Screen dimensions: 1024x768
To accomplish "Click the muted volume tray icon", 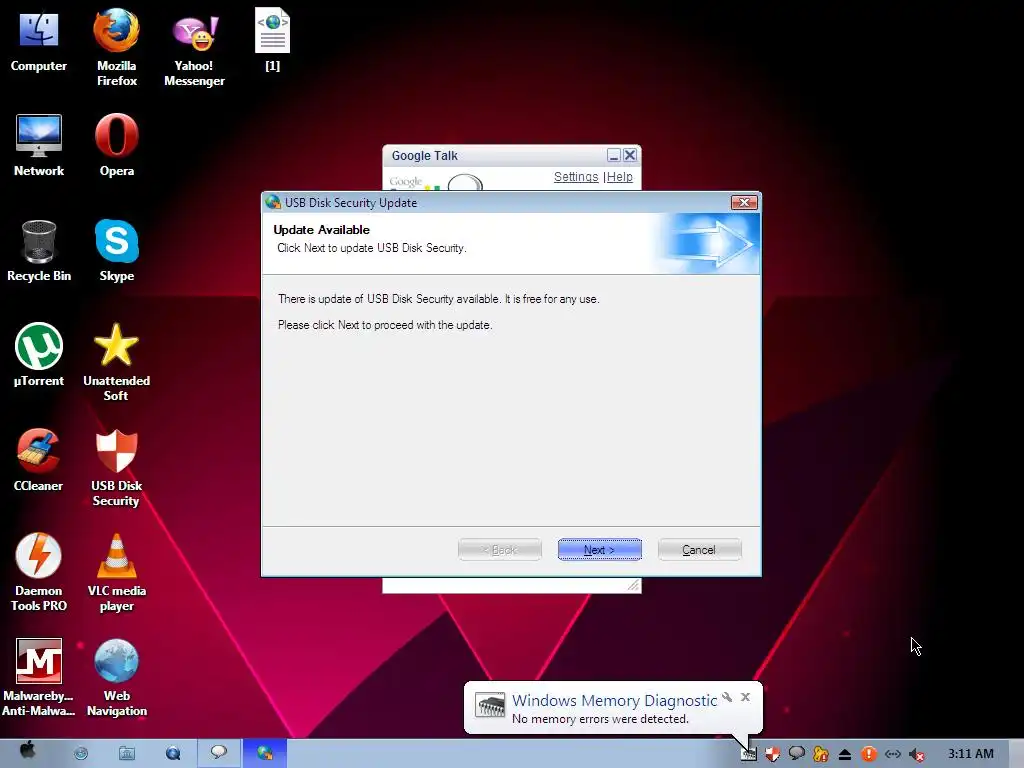I will pyautogui.click(x=917, y=754).
